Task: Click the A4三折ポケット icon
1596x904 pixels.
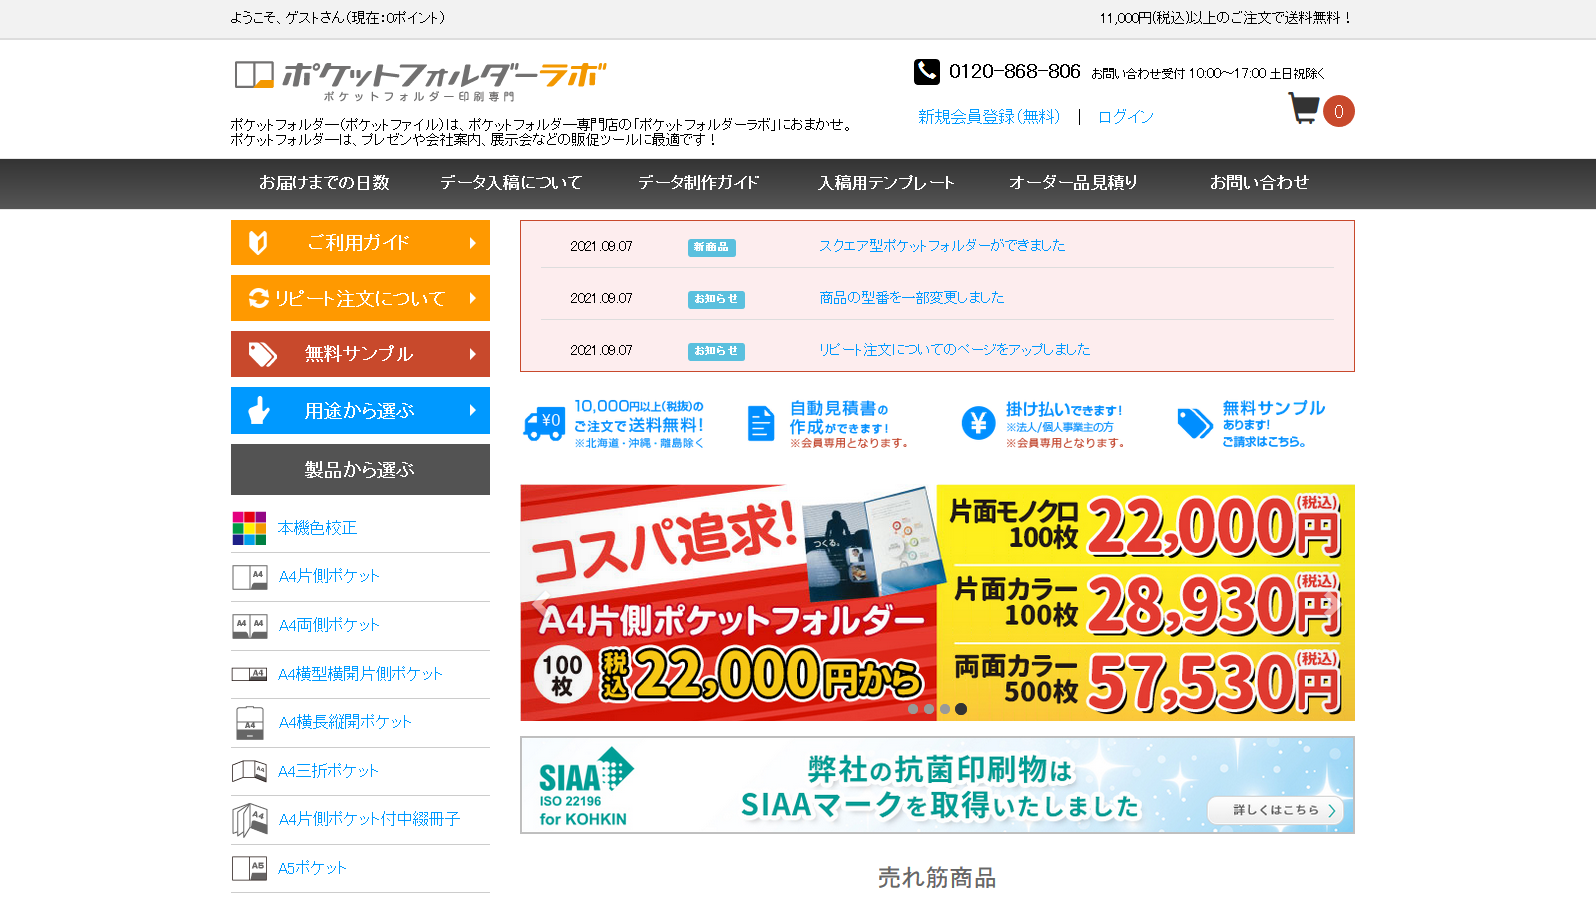Action: click(x=249, y=771)
